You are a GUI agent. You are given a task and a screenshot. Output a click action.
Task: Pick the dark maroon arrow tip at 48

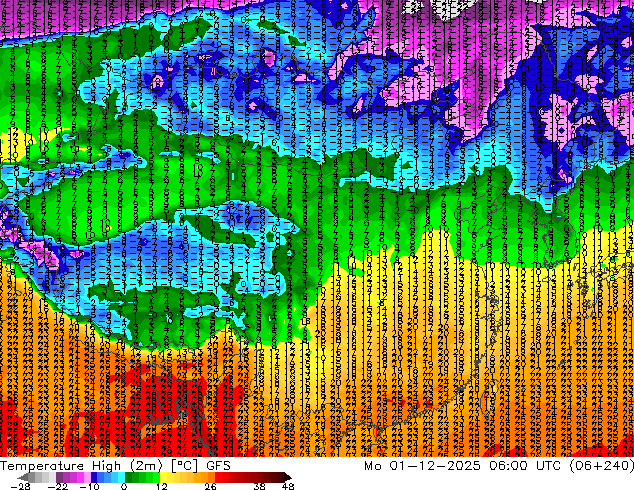pyautogui.click(x=287, y=477)
